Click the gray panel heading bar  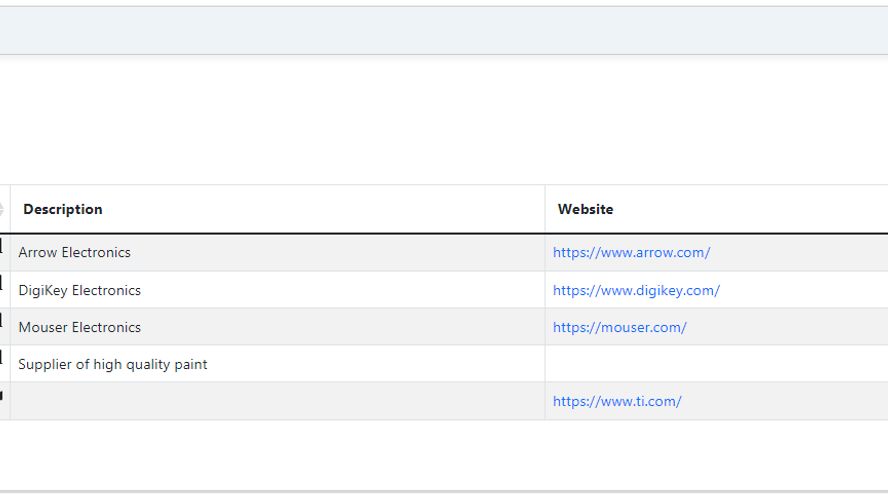coord(444,31)
